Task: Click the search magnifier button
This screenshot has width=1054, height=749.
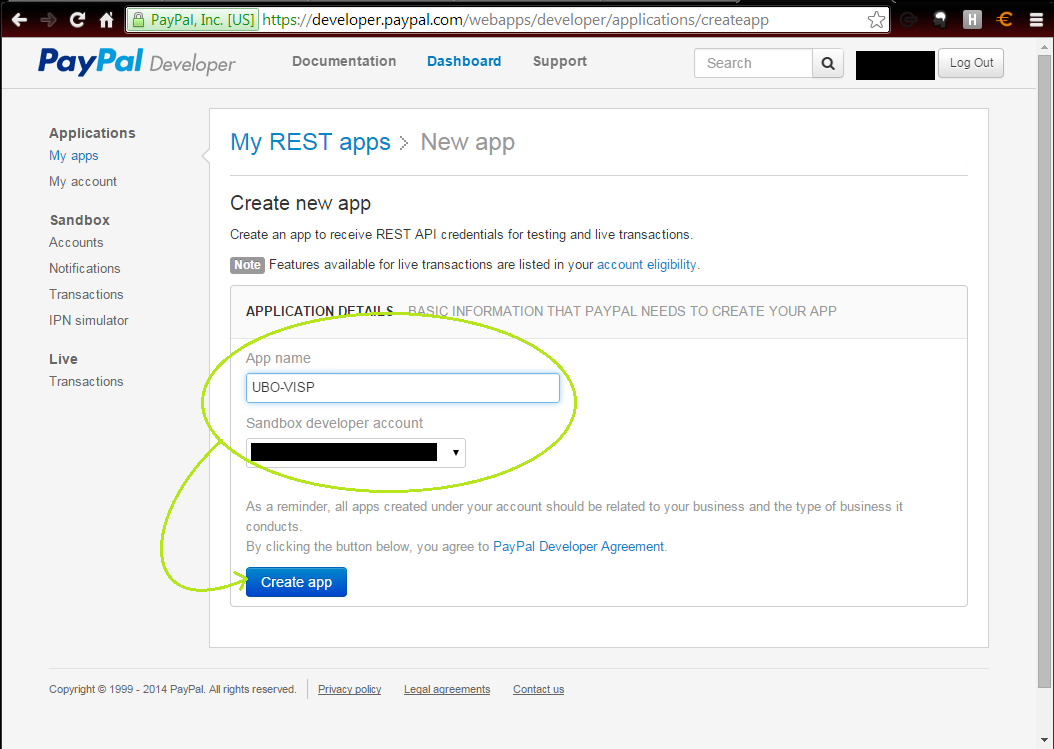Action: click(x=827, y=63)
